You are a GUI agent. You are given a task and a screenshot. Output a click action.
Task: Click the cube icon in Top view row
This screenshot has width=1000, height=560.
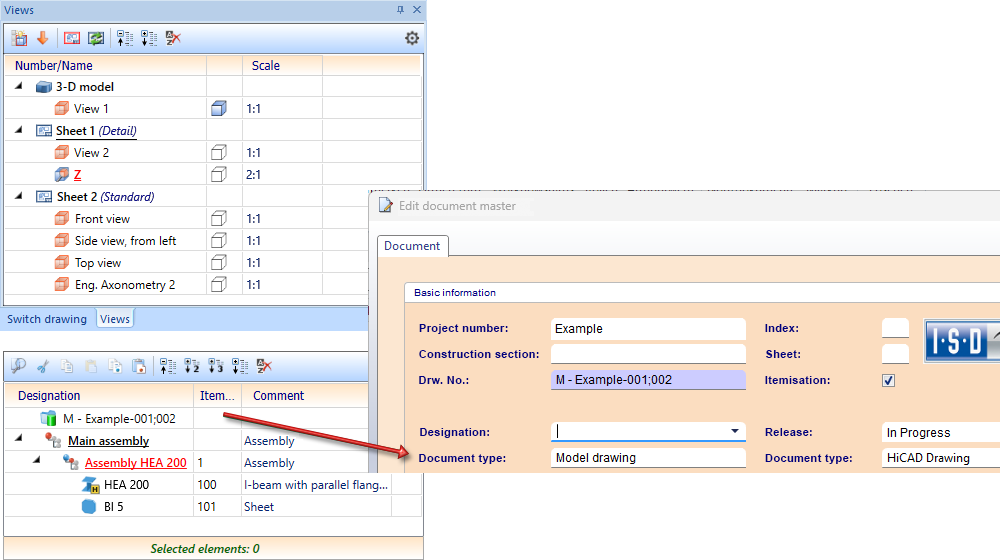coord(219,262)
